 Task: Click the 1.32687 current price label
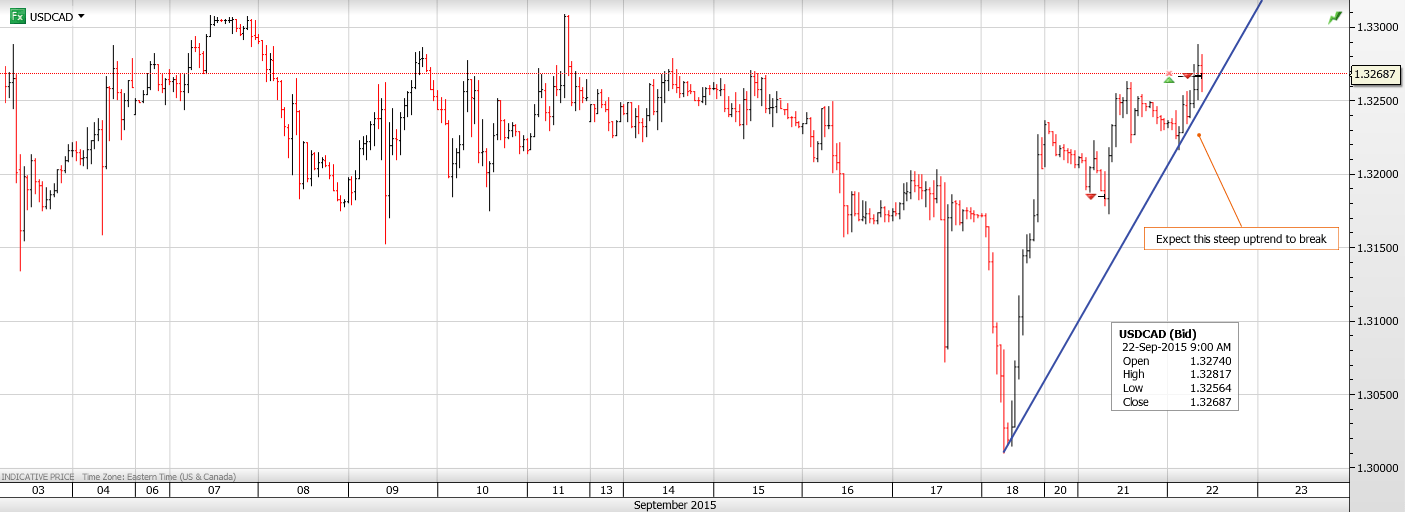tap(1376, 73)
